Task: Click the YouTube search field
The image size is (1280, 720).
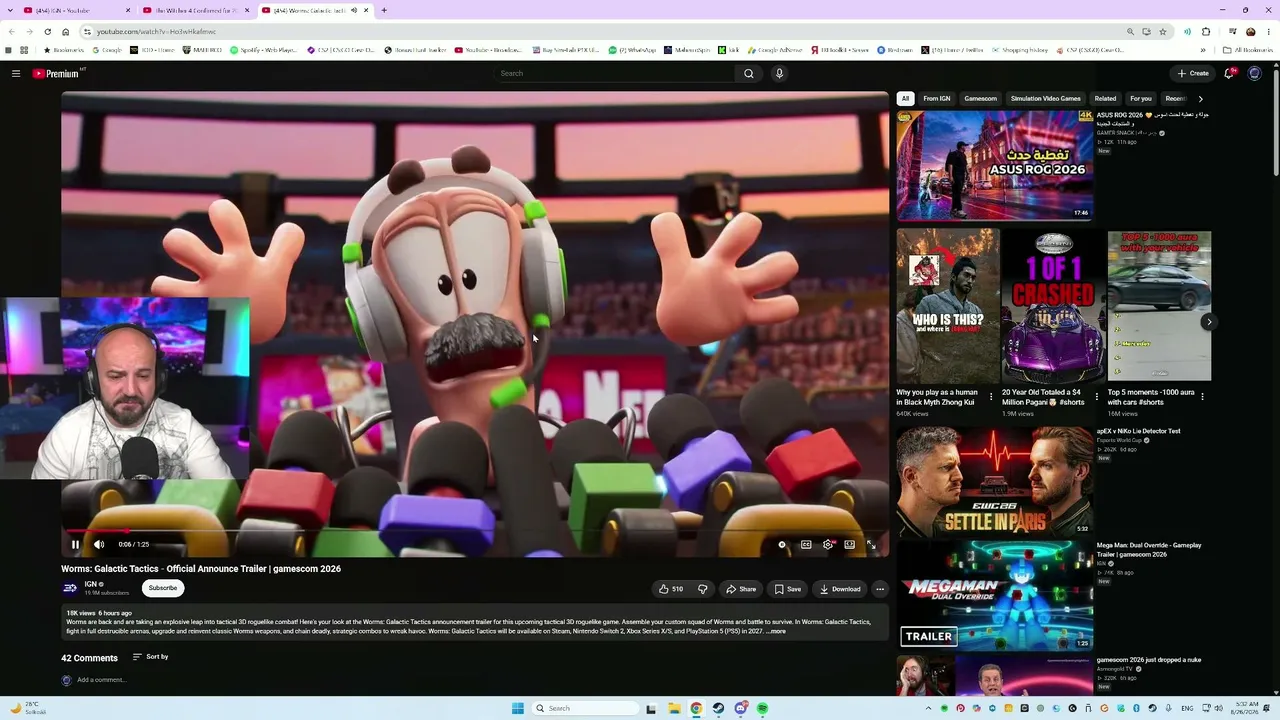Action: coord(615,73)
